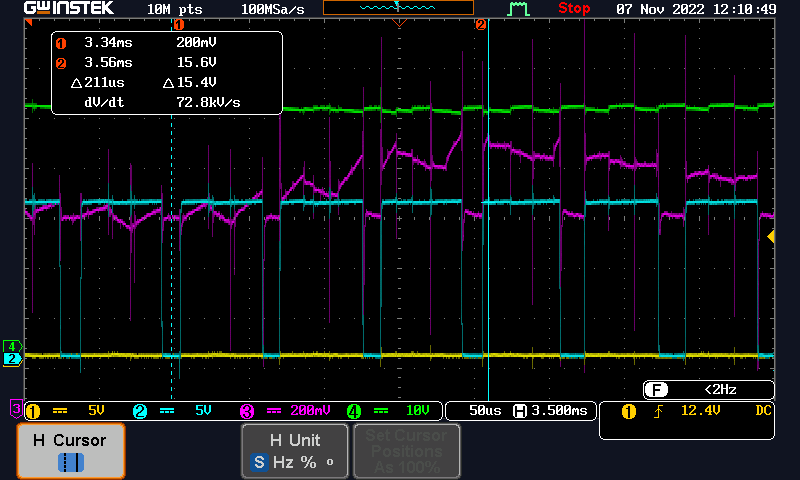Click the cursor 1 voltage 200mV value
This screenshot has height=480, width=800.
[196, 42]
